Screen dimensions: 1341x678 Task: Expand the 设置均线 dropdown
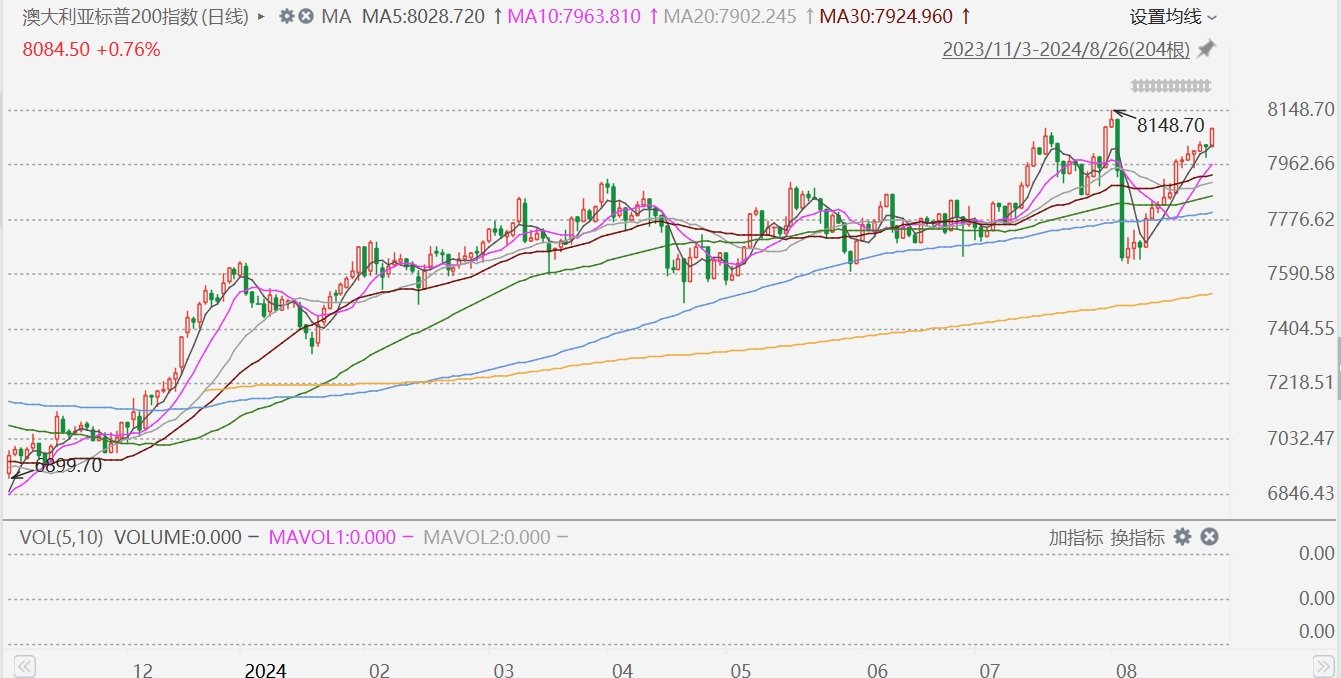1173,17
